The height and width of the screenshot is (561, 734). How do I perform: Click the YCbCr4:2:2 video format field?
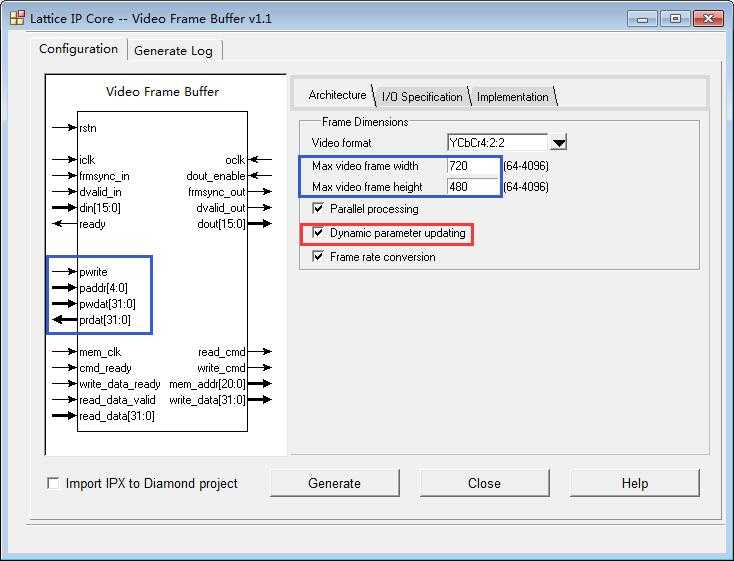[x=497, y=142]
